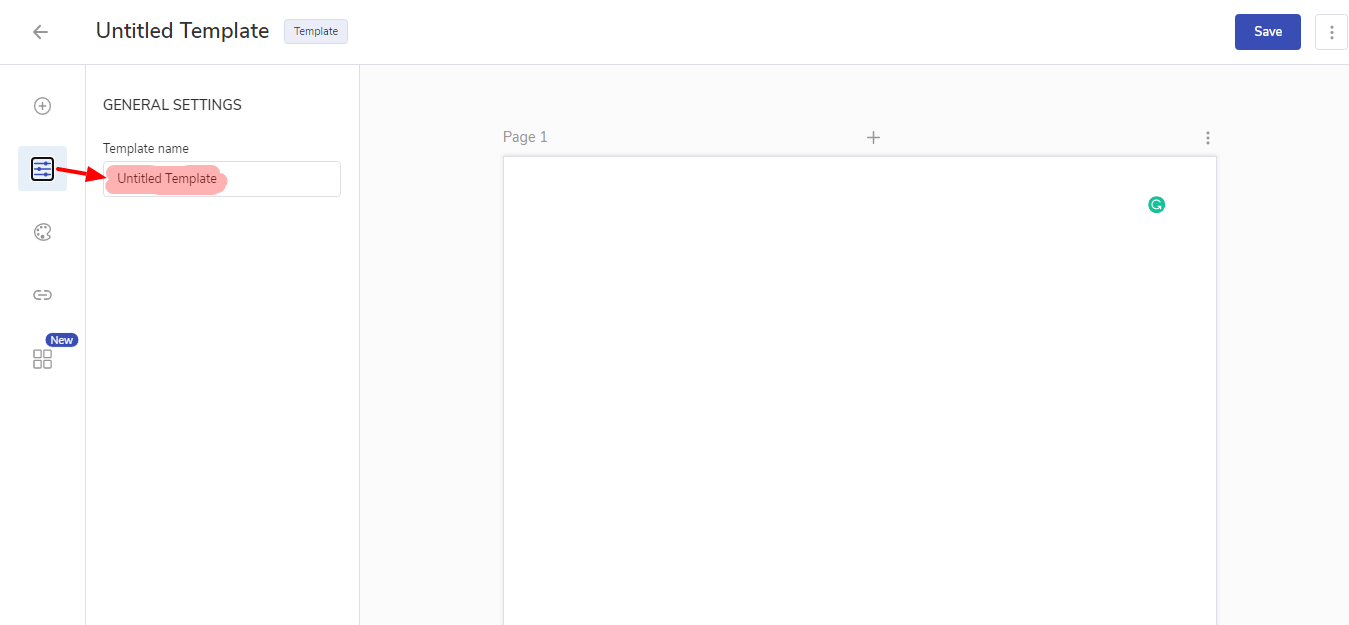Screen dimensions: 1349x625
Task: Open the theme palette sidebar icon
Action: coord(42,232)
